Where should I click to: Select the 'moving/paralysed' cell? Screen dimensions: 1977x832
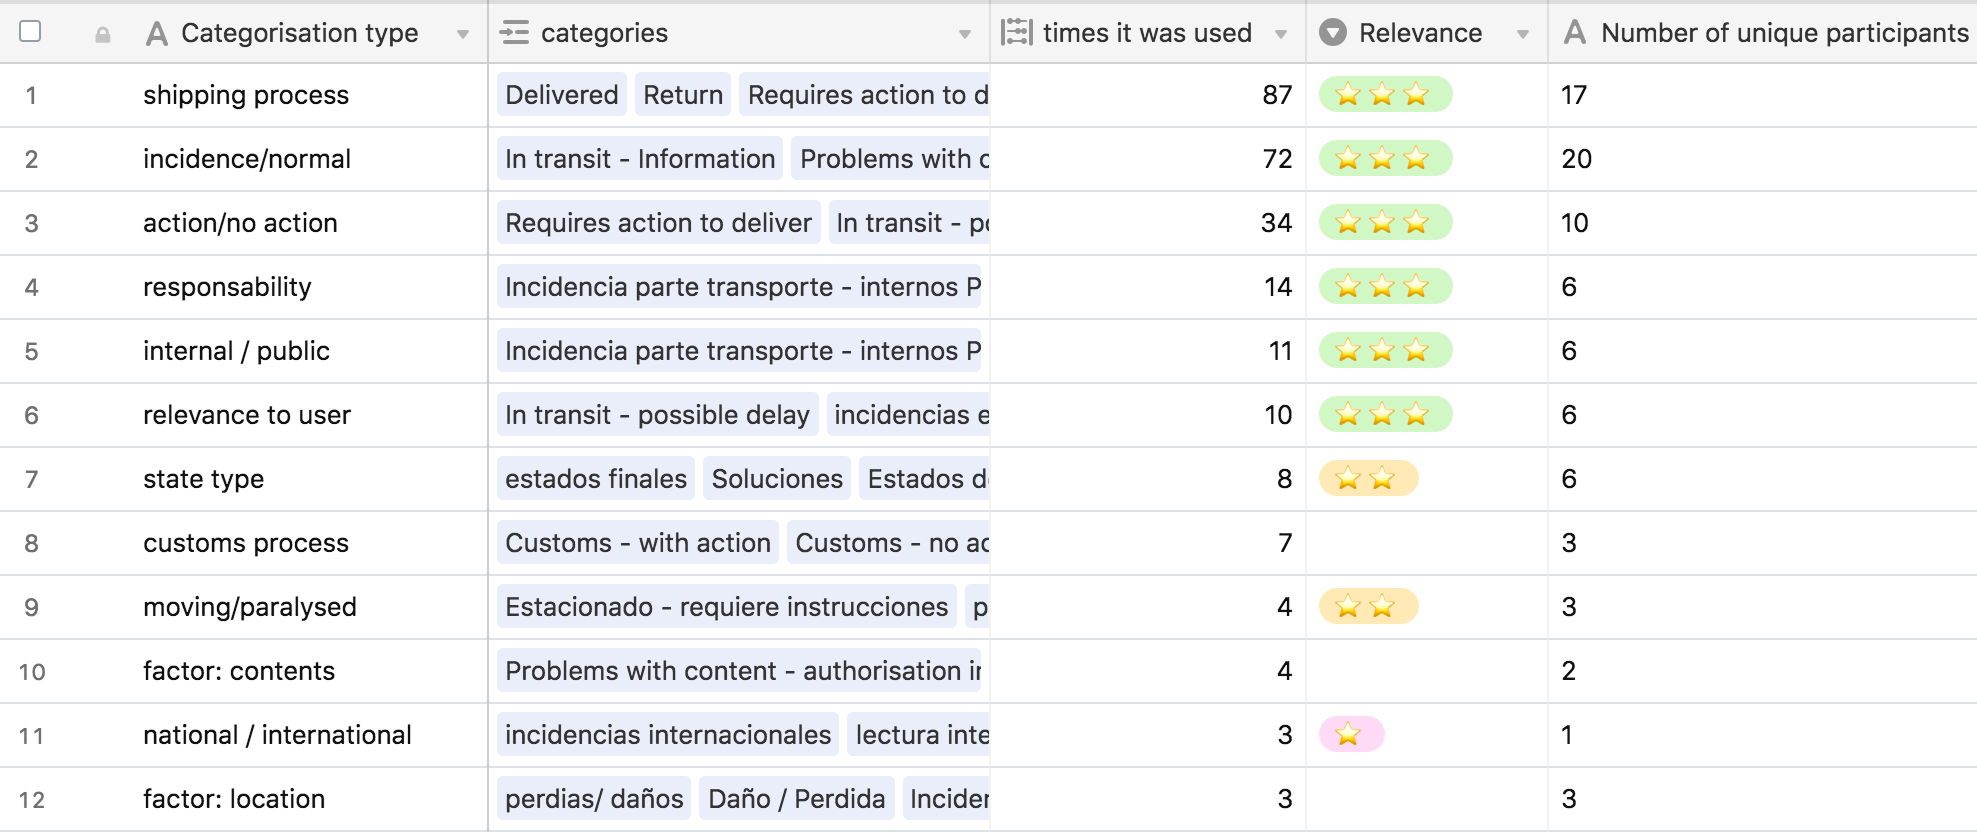click(311, 607)
